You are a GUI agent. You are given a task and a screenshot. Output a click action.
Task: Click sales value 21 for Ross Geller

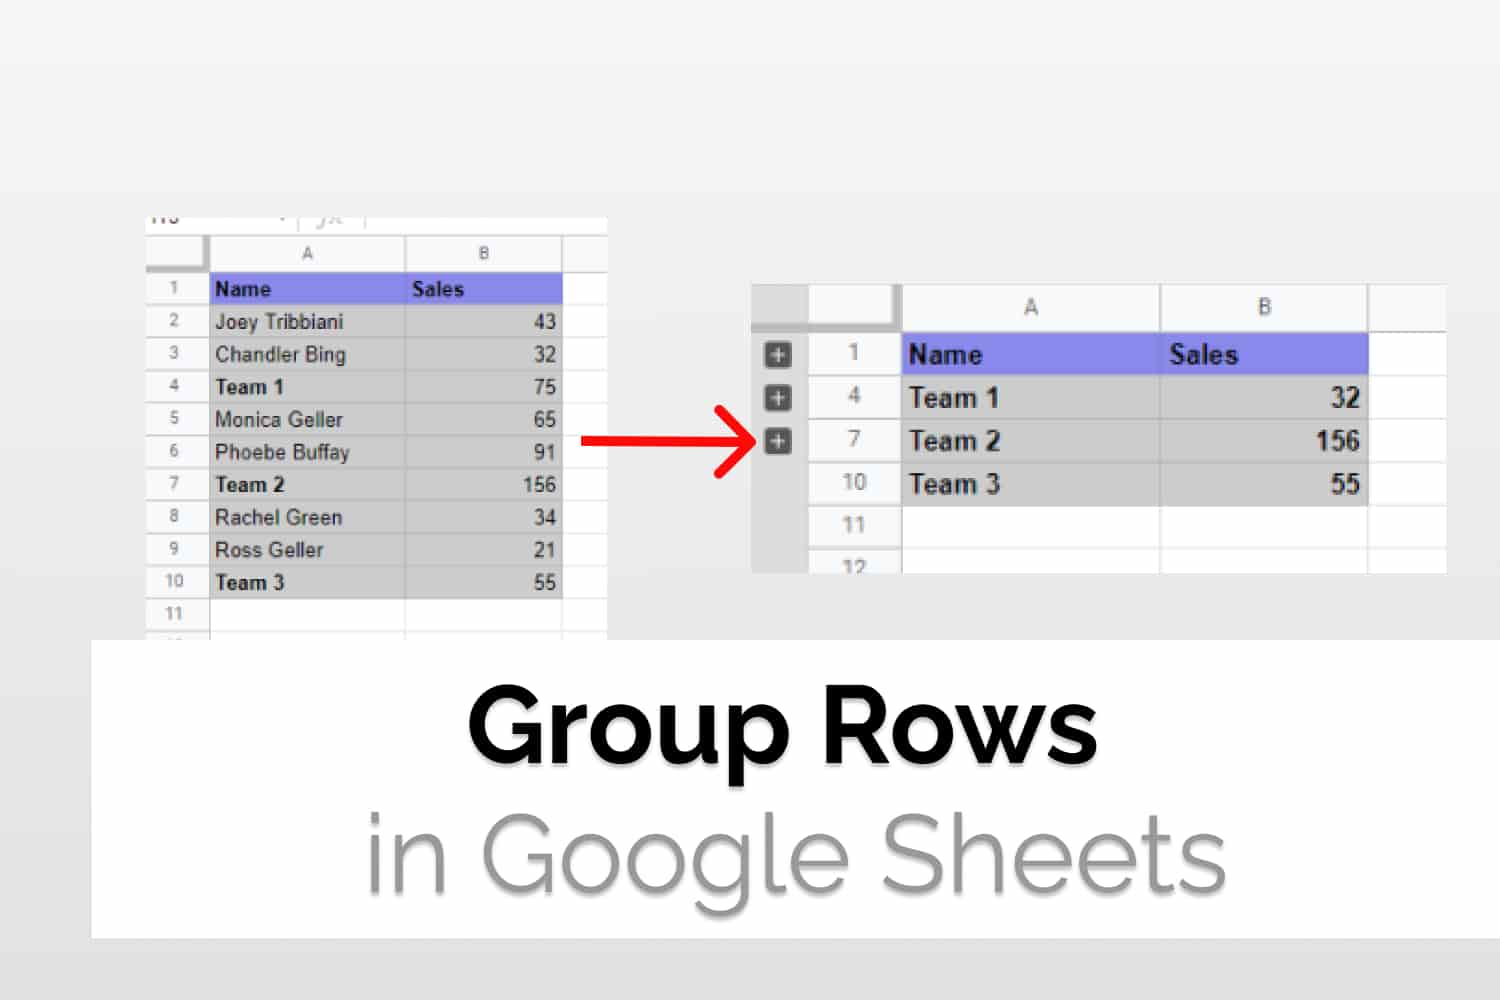(484, 550)
